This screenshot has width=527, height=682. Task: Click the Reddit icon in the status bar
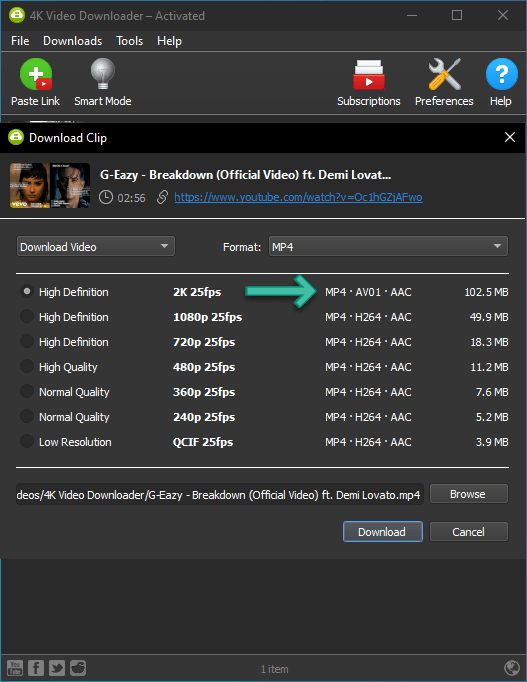[78, 668]
